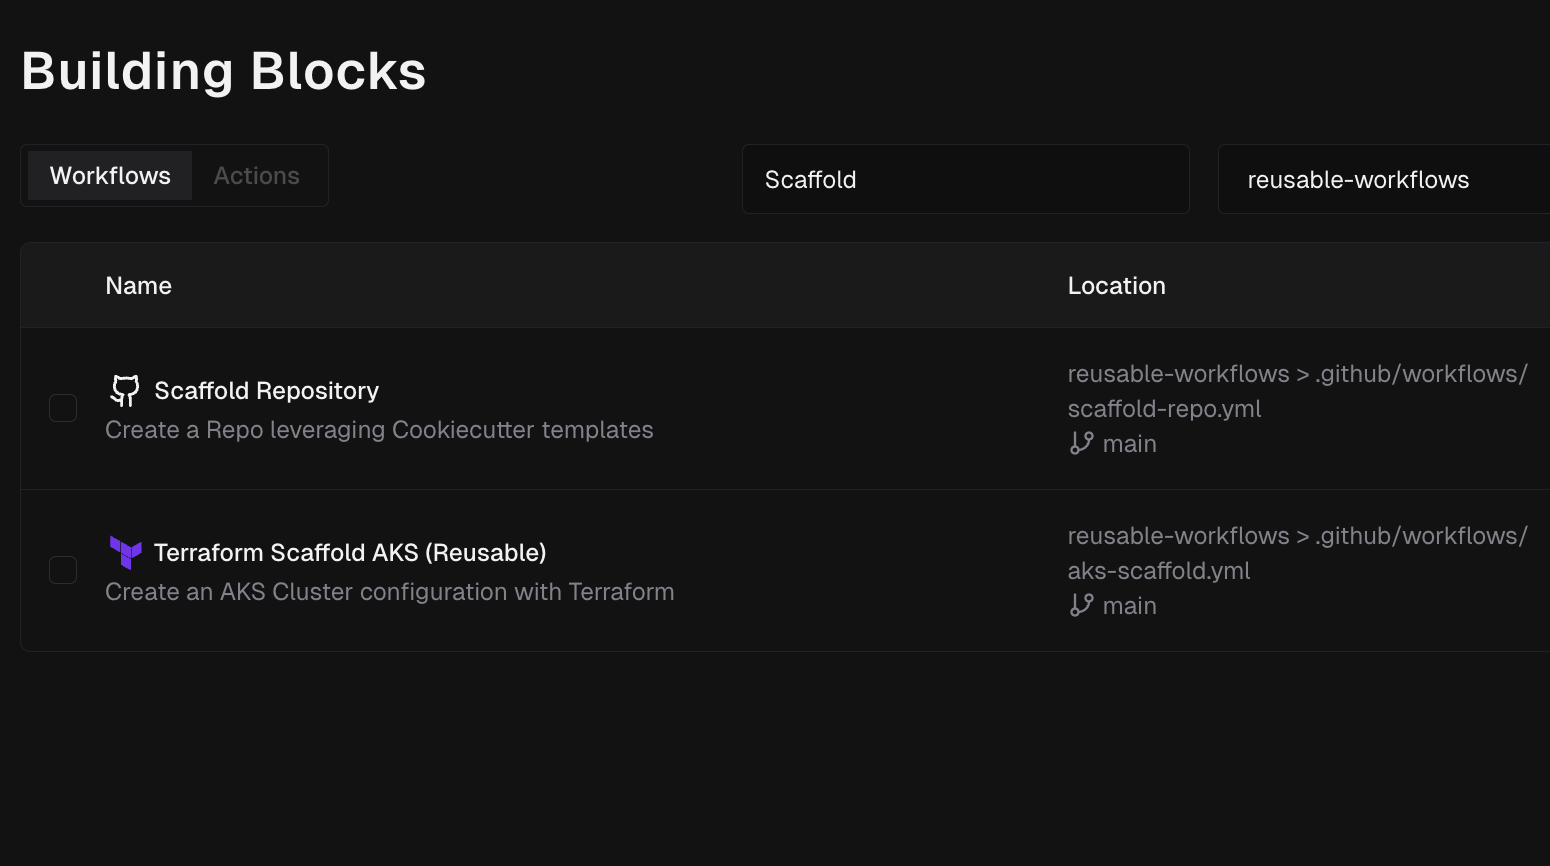Click the Cookiecutter templates description text

pyautogui.click(x=379, y=430)
